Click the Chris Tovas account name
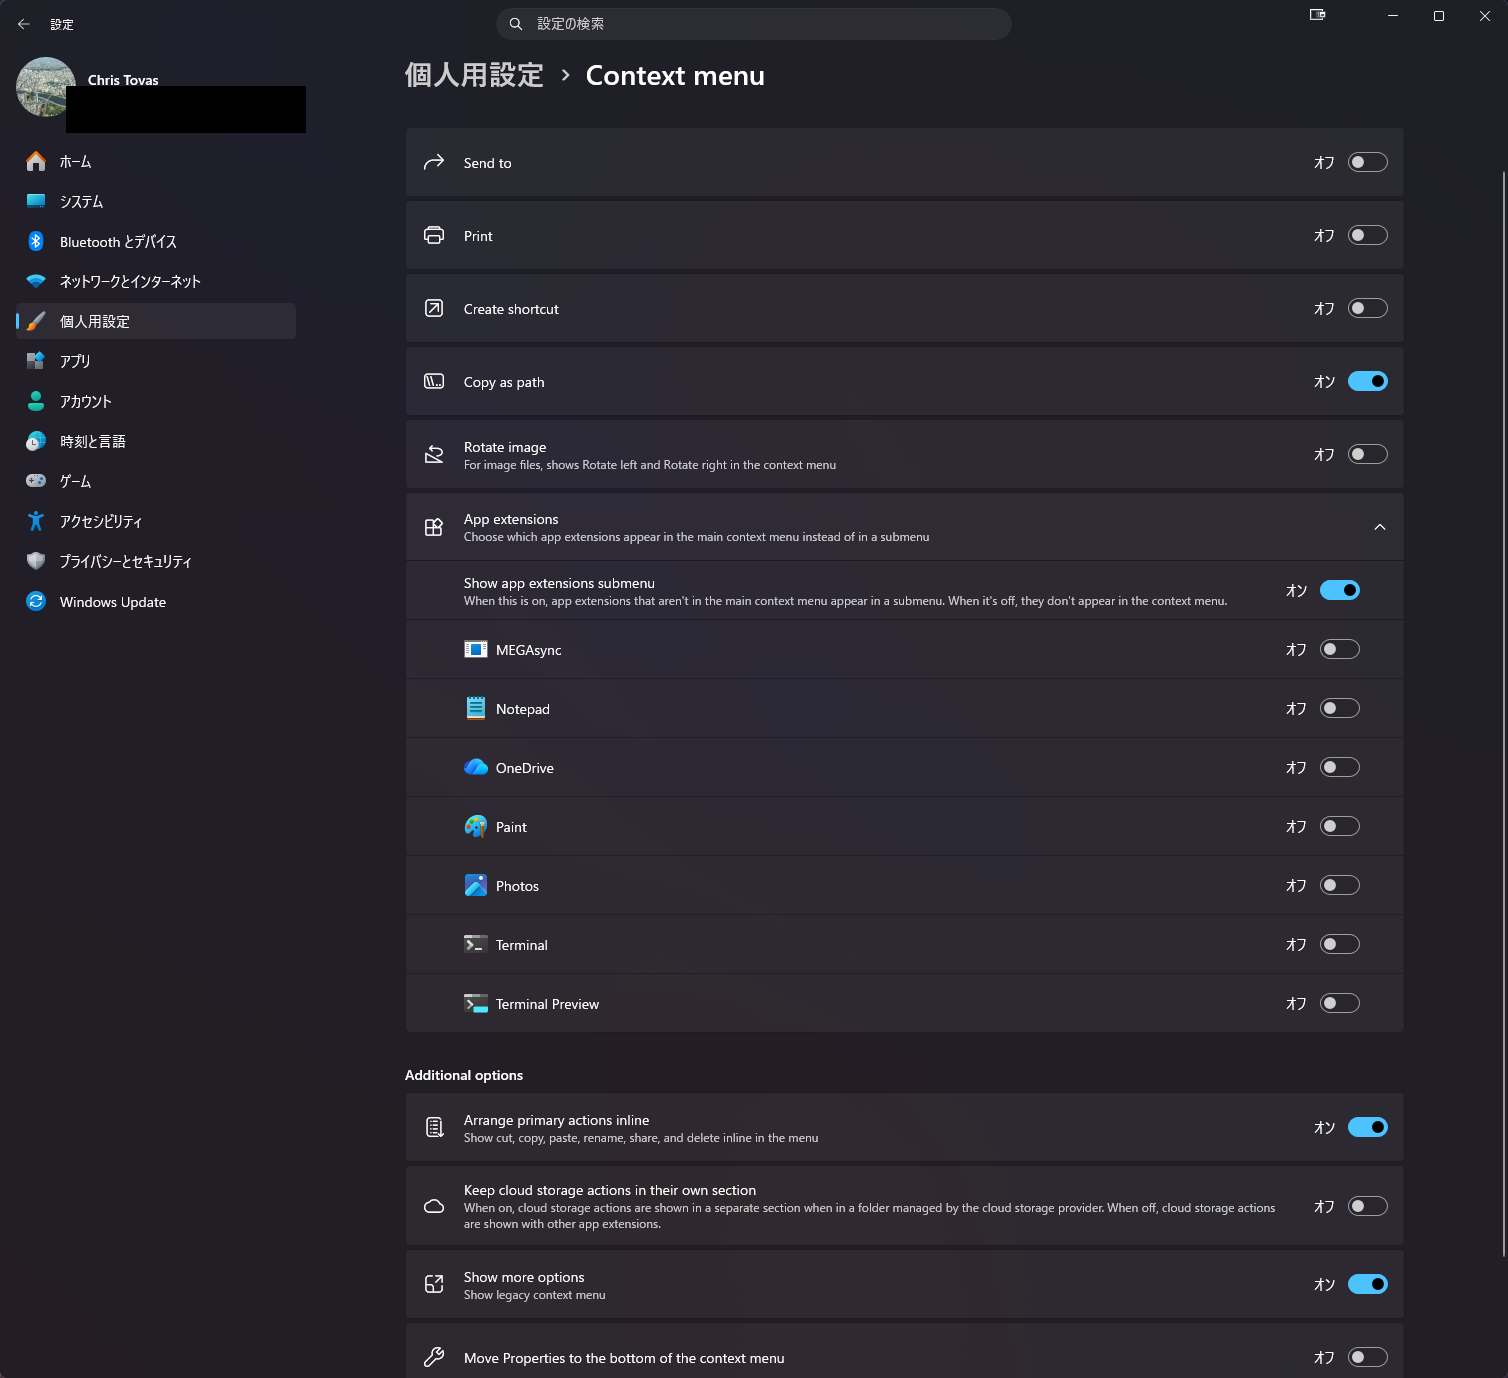Image resolution: width=1508 pixels, height=1378 pixels. tap(123, 80)
